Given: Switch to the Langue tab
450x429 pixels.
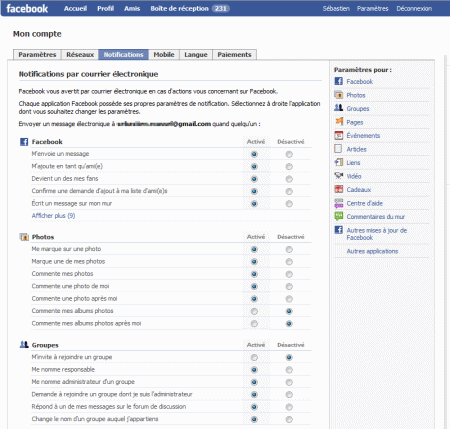Looking at the screenshot, I should pos(196,54).
